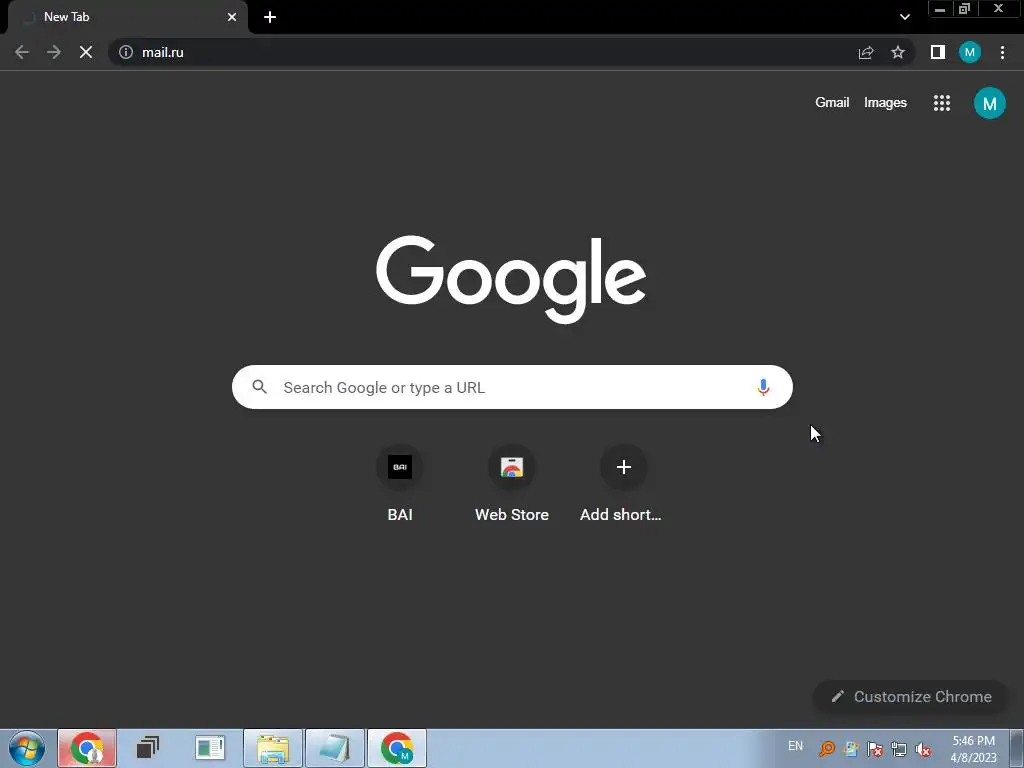The image size is (1024, 768).
Task: Open first Chrome icon in taskbar
Action: (x=87, y=748)
